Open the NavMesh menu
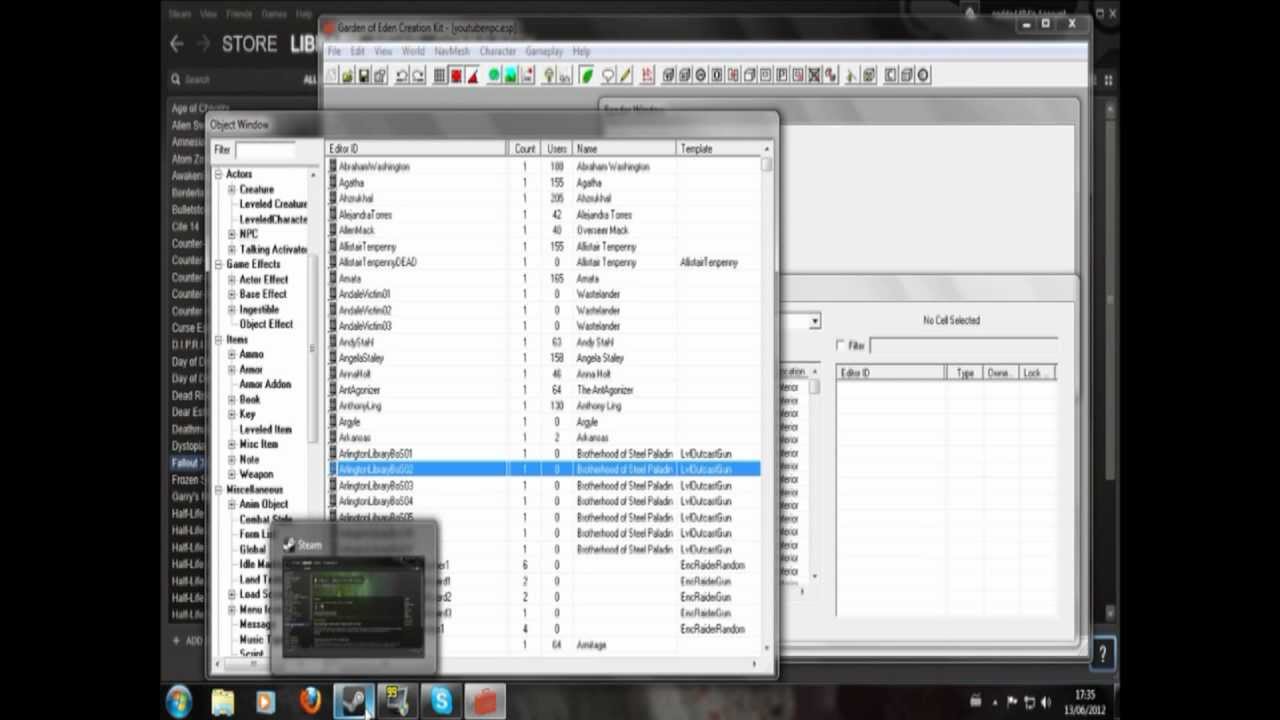Viewport: 1280px width, 720px height. tap(451, 51)
